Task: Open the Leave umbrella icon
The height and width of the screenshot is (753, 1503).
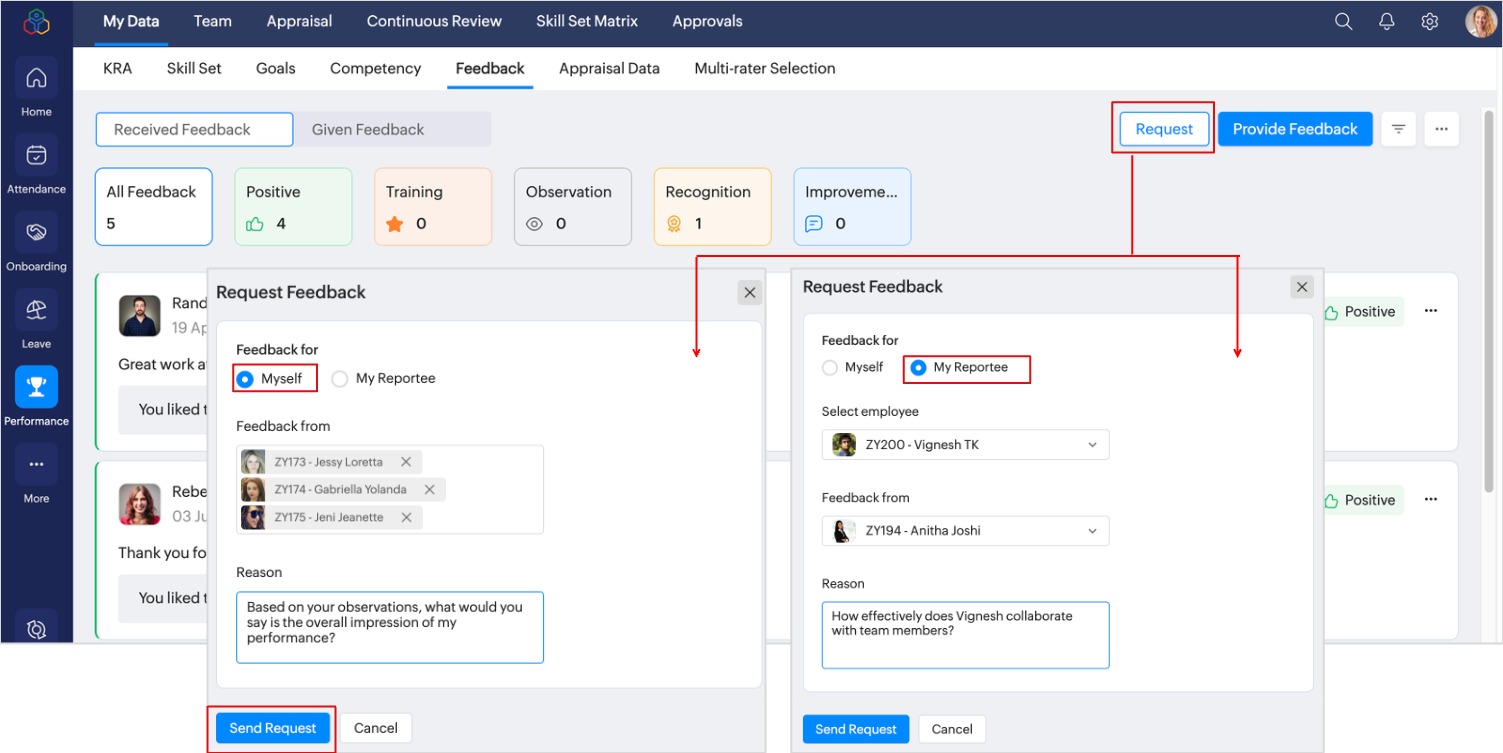Action: 36,311
